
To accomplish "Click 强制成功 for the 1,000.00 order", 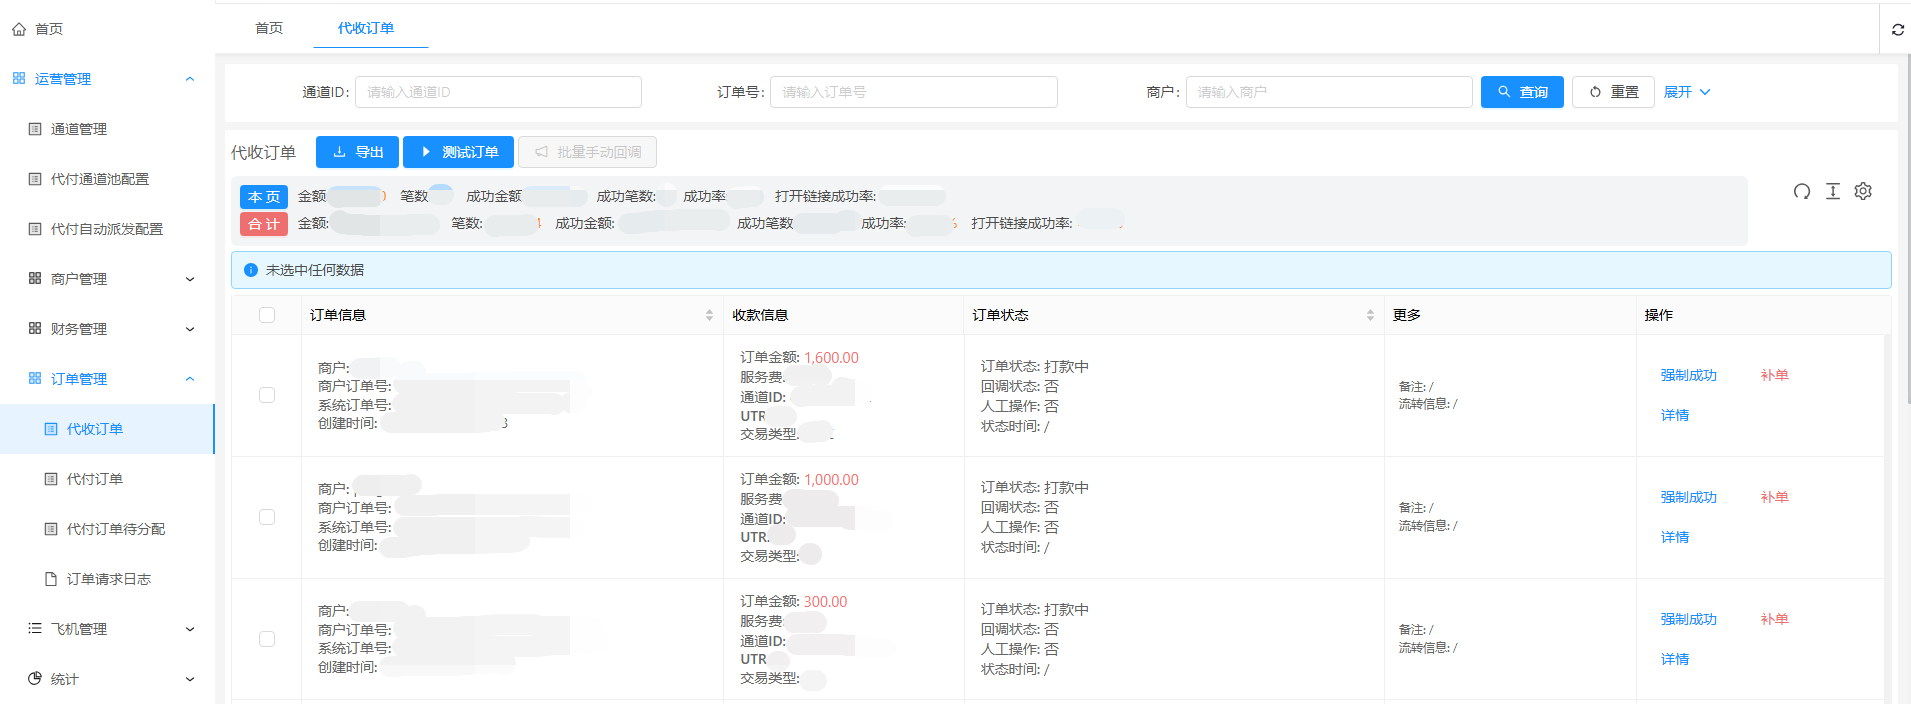I will pyautogui.click(x=1688, y=497).
